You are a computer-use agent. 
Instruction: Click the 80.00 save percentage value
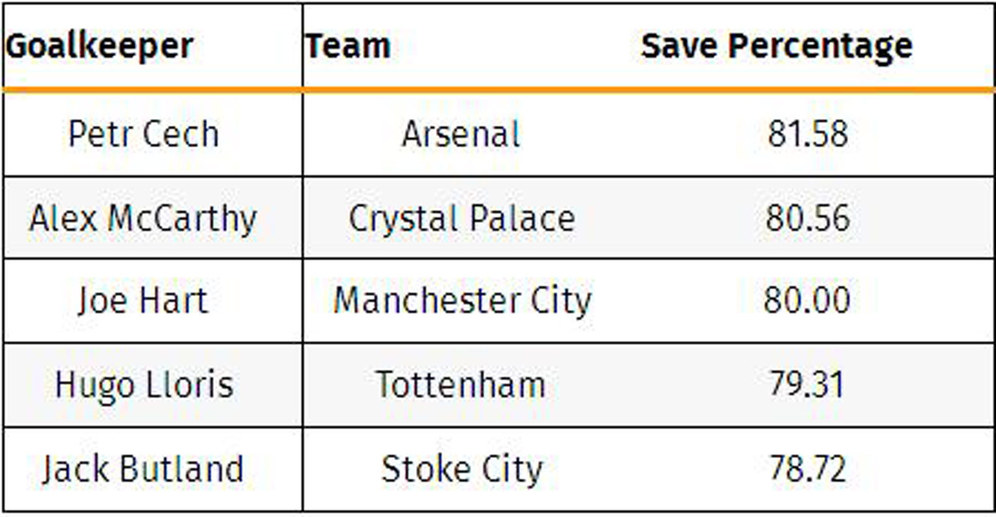(807, 300)
